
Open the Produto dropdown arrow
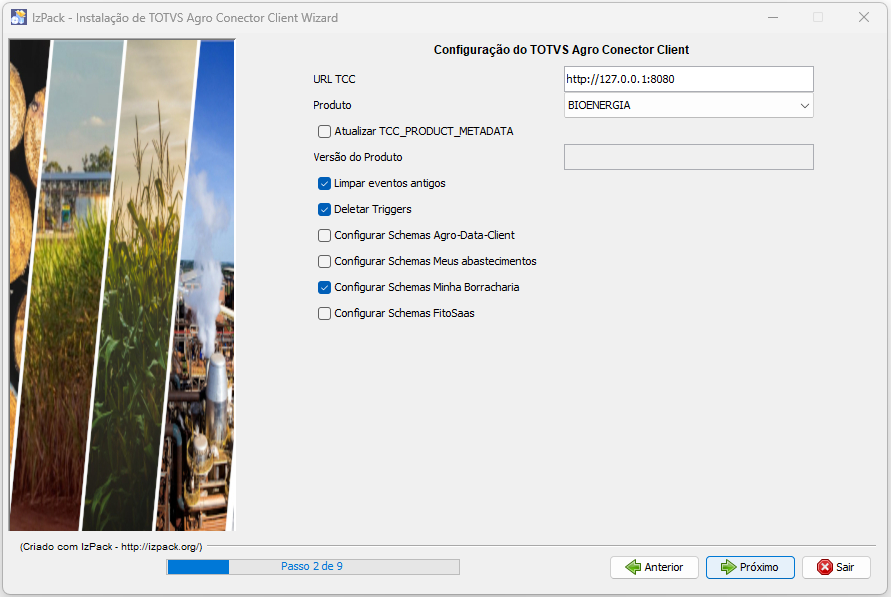[x=804, y=105]
